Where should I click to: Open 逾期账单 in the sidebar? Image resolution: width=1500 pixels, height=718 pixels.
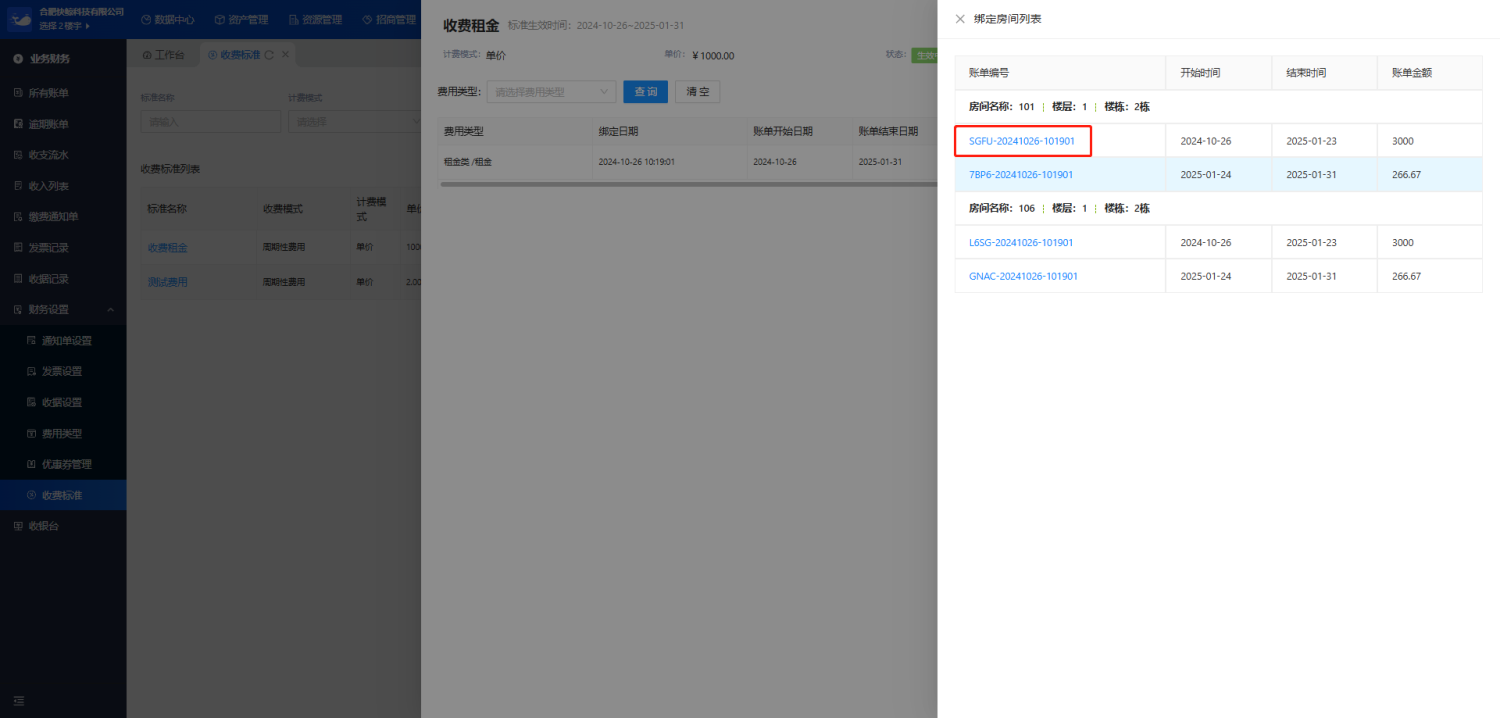click(x=63, y=124)
